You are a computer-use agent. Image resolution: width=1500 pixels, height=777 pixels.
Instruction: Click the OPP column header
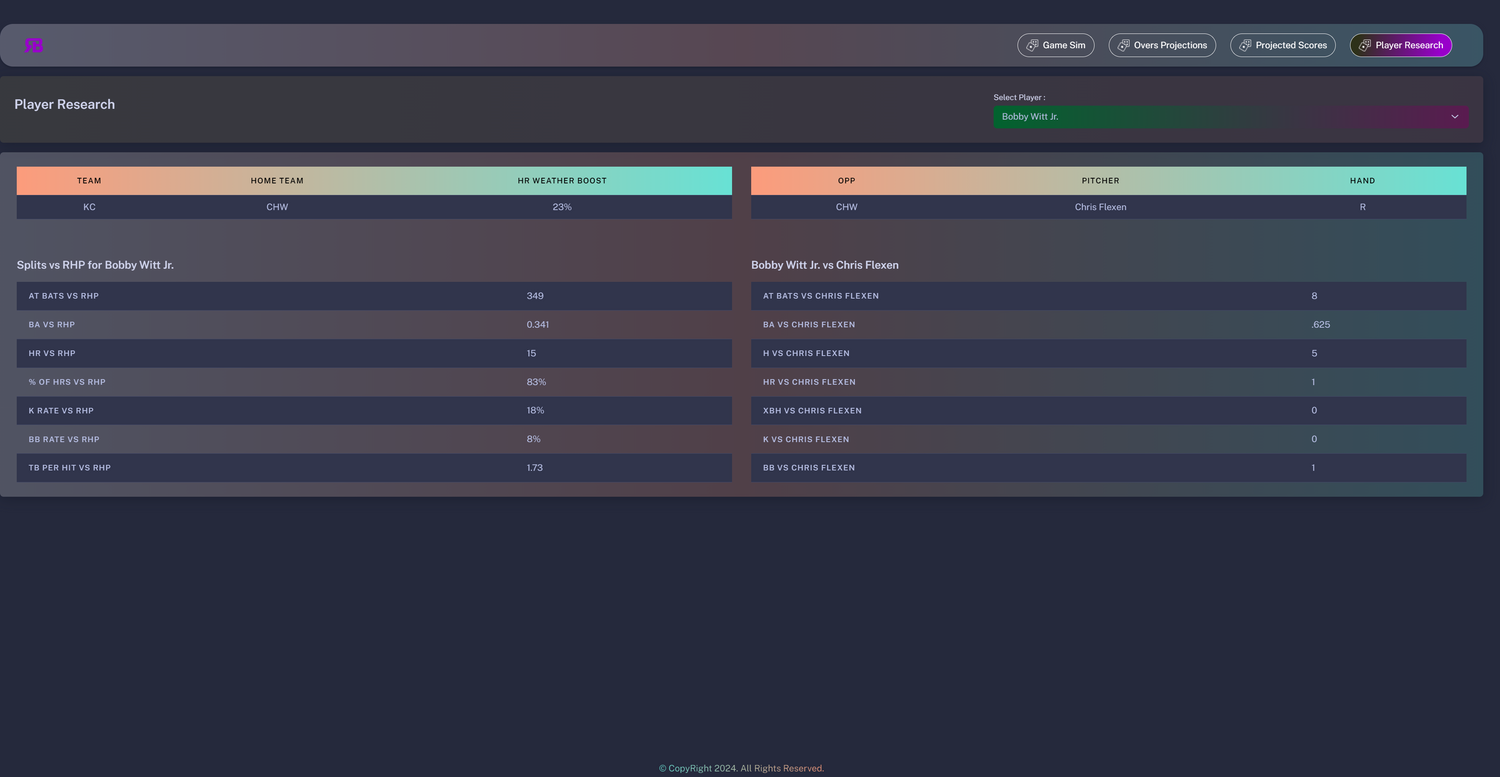coord(846,181)
